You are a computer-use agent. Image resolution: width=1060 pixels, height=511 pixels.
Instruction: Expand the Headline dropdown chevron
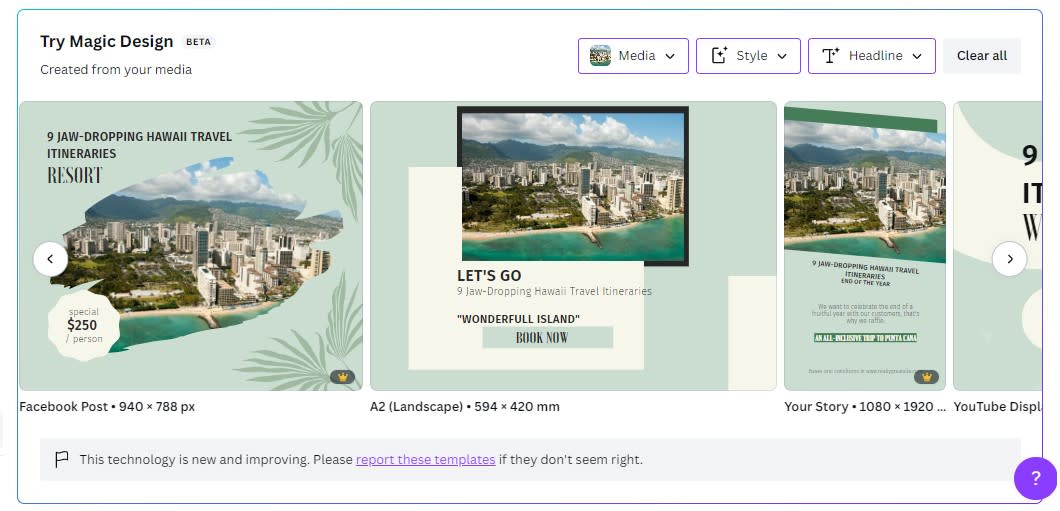(917, 56)
